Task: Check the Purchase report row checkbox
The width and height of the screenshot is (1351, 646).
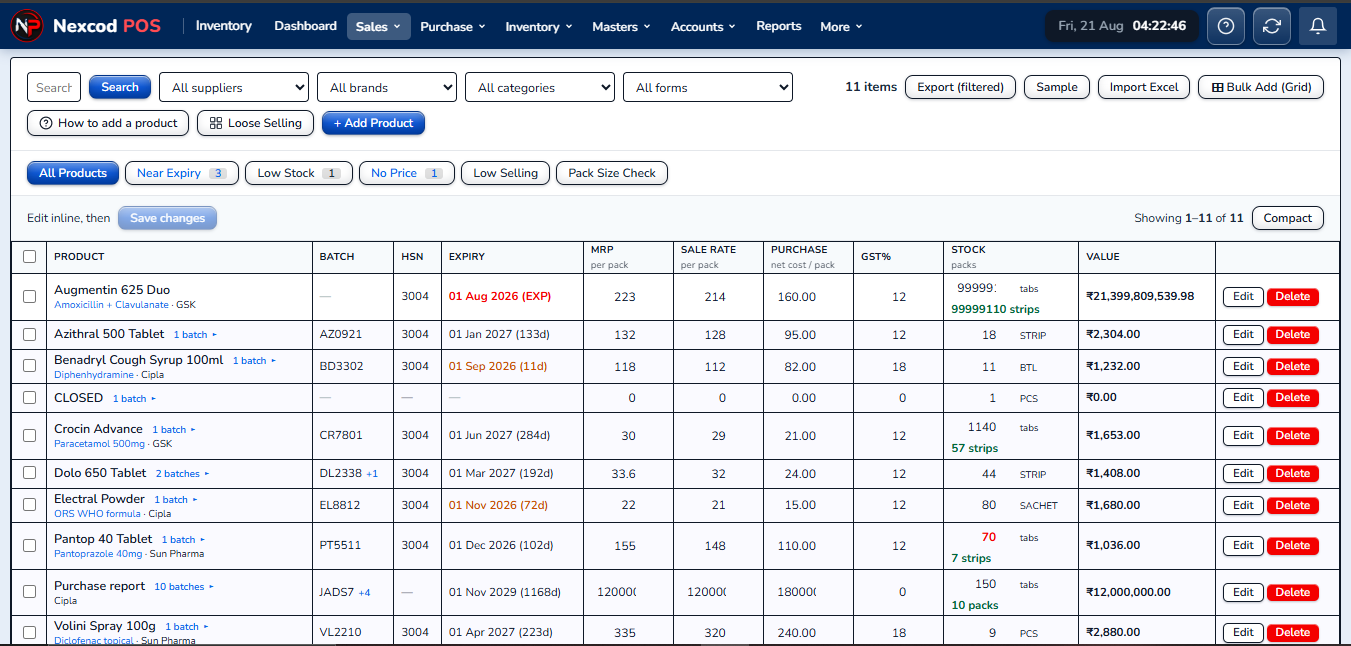Action: pyautogui.click(x=29, y=592)
